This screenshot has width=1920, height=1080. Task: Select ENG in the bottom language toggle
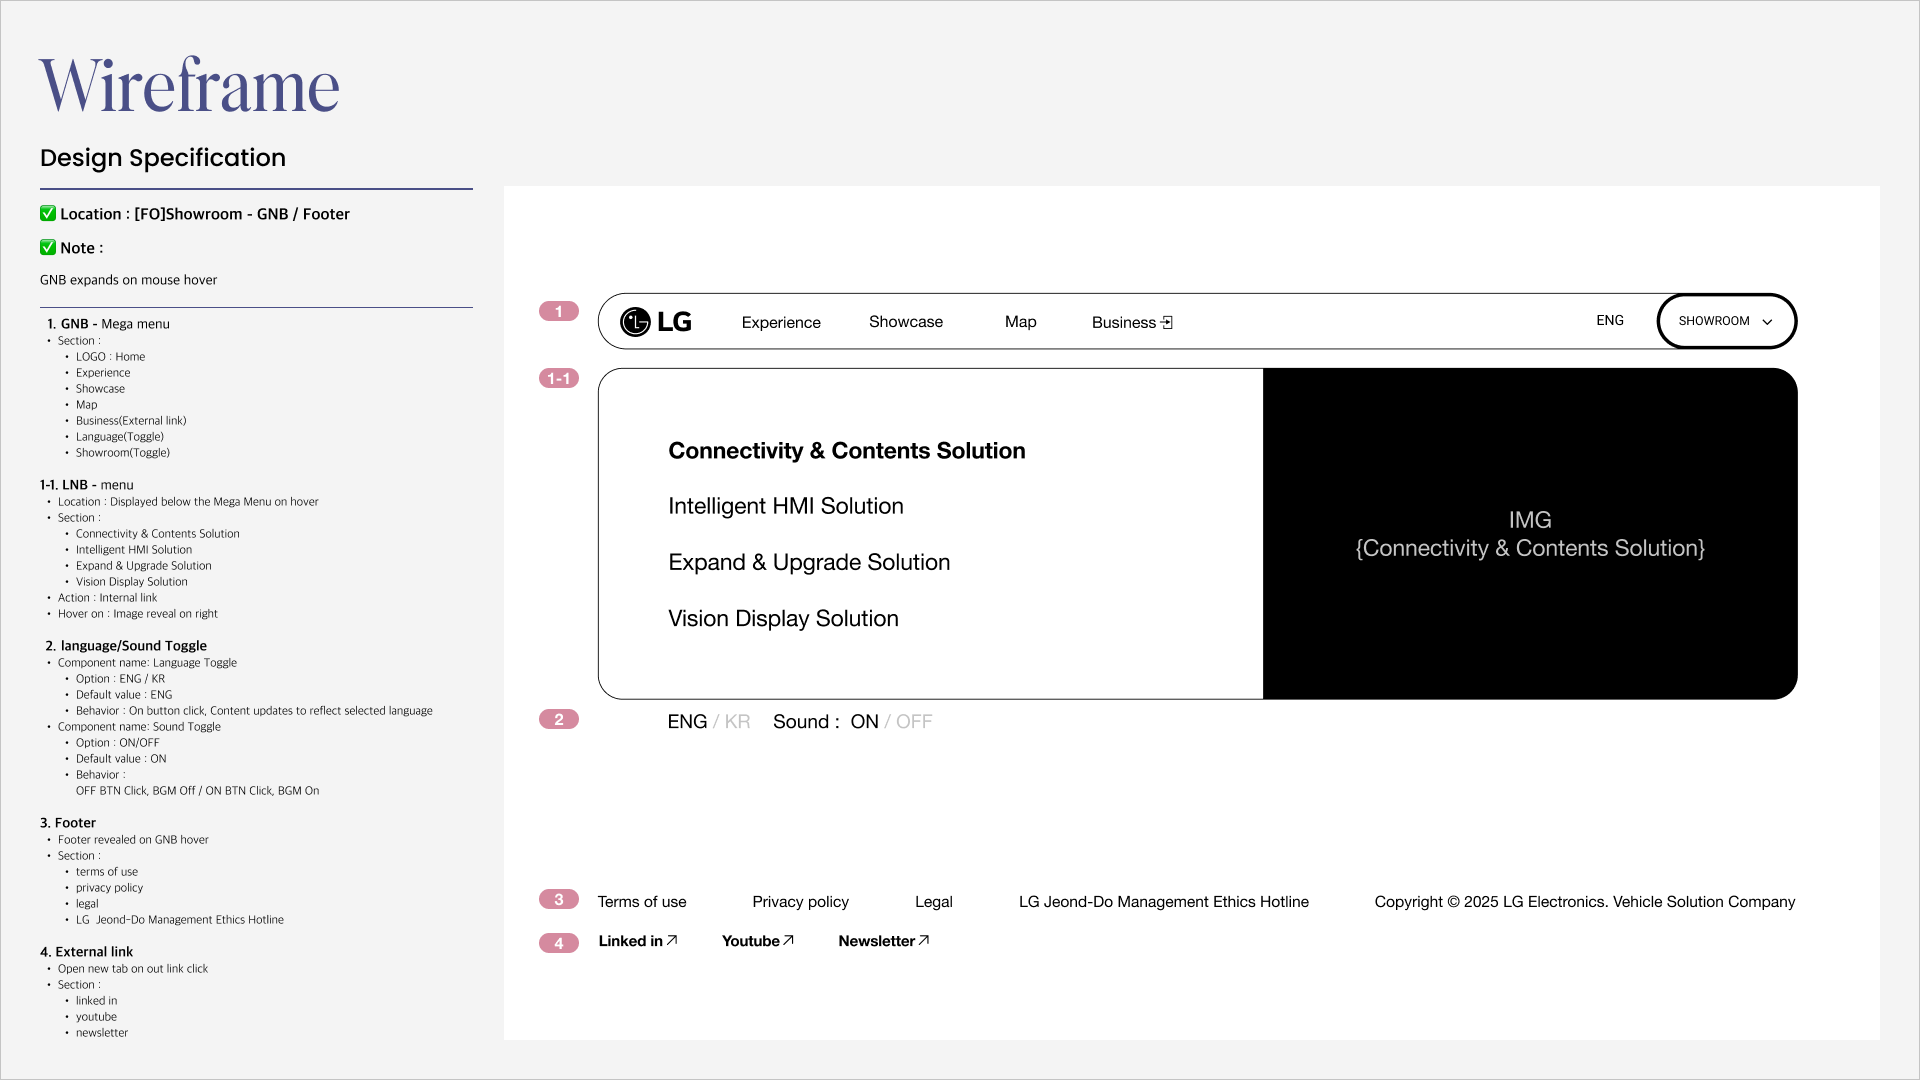pyautogui.click(x=687, y=722)
